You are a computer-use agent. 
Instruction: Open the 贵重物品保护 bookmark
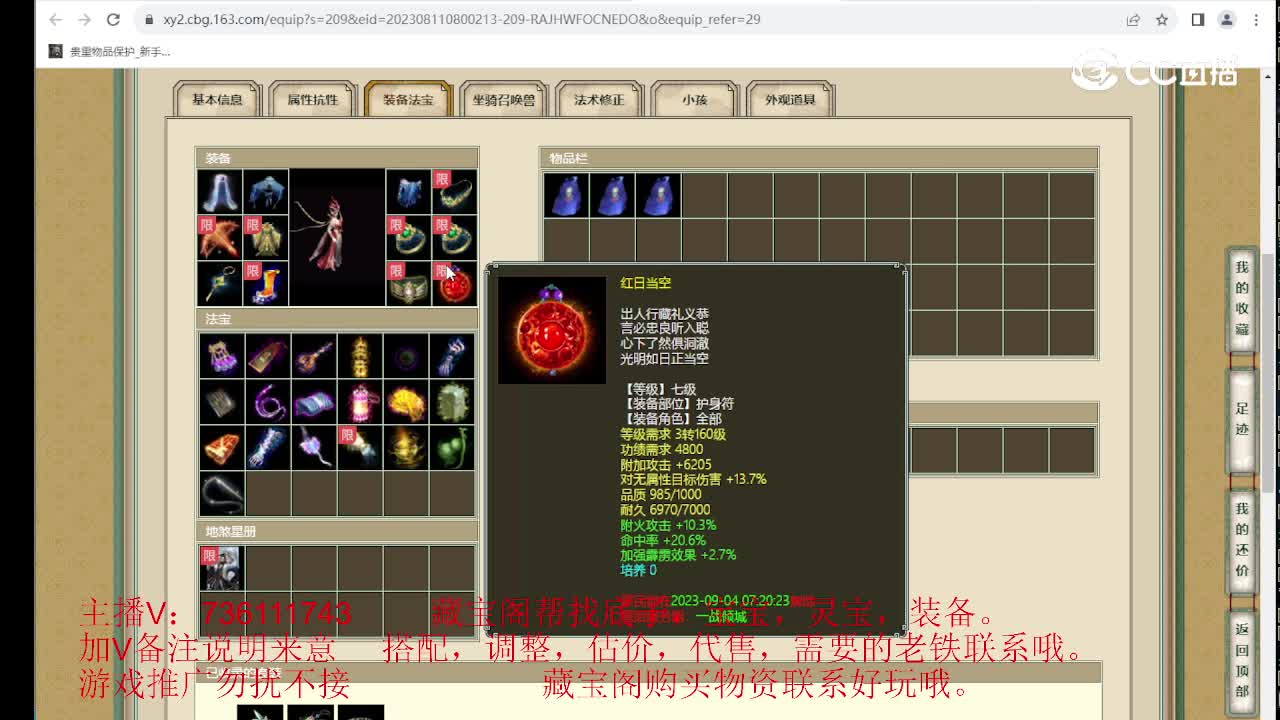coord(110,51)
